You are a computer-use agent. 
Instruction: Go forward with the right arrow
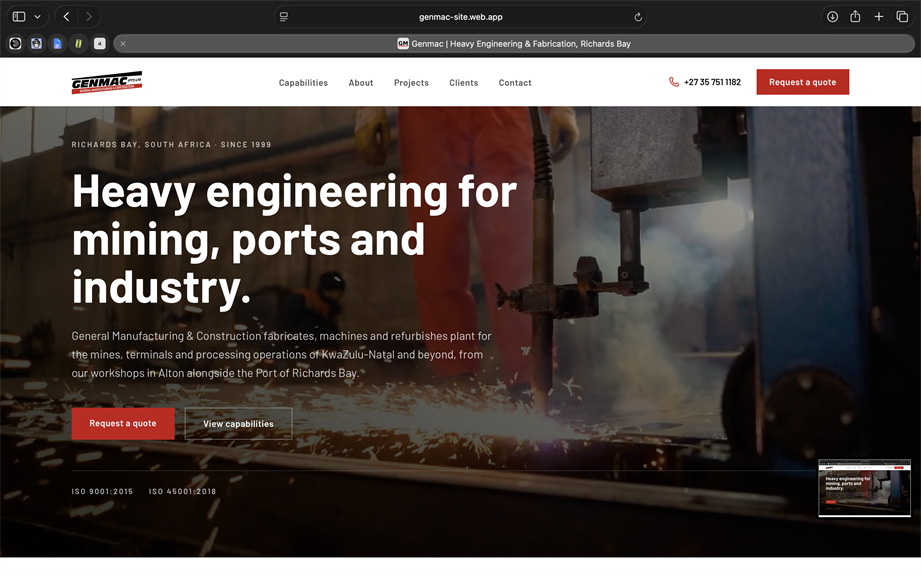pos(89,16)
